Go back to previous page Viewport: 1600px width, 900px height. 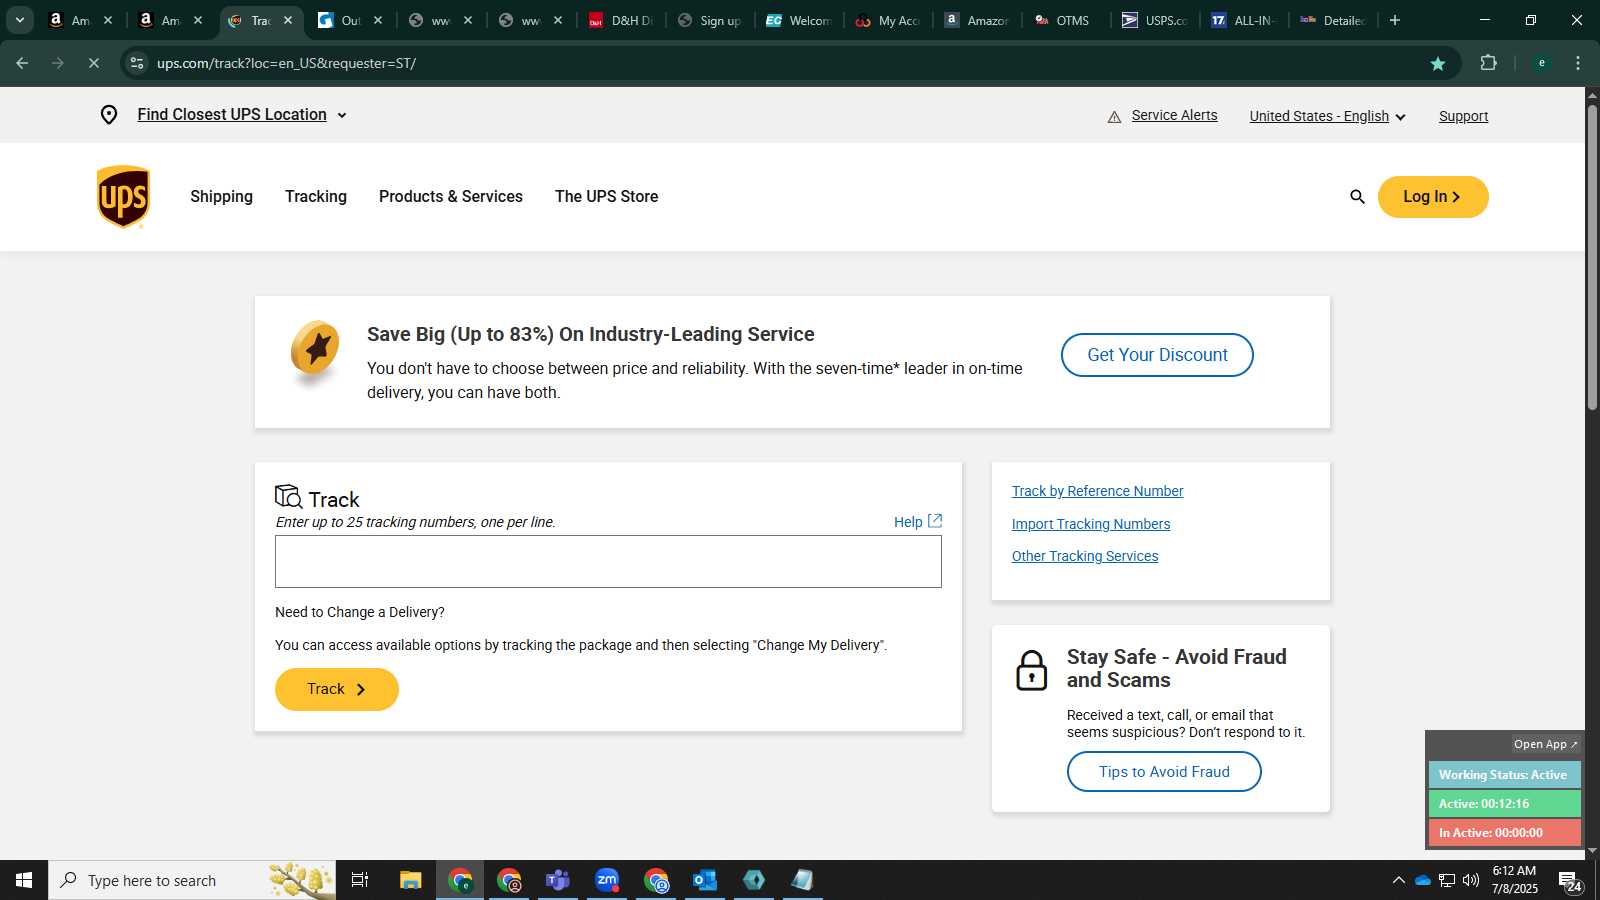pyautogui.click(x=22, y=63)
